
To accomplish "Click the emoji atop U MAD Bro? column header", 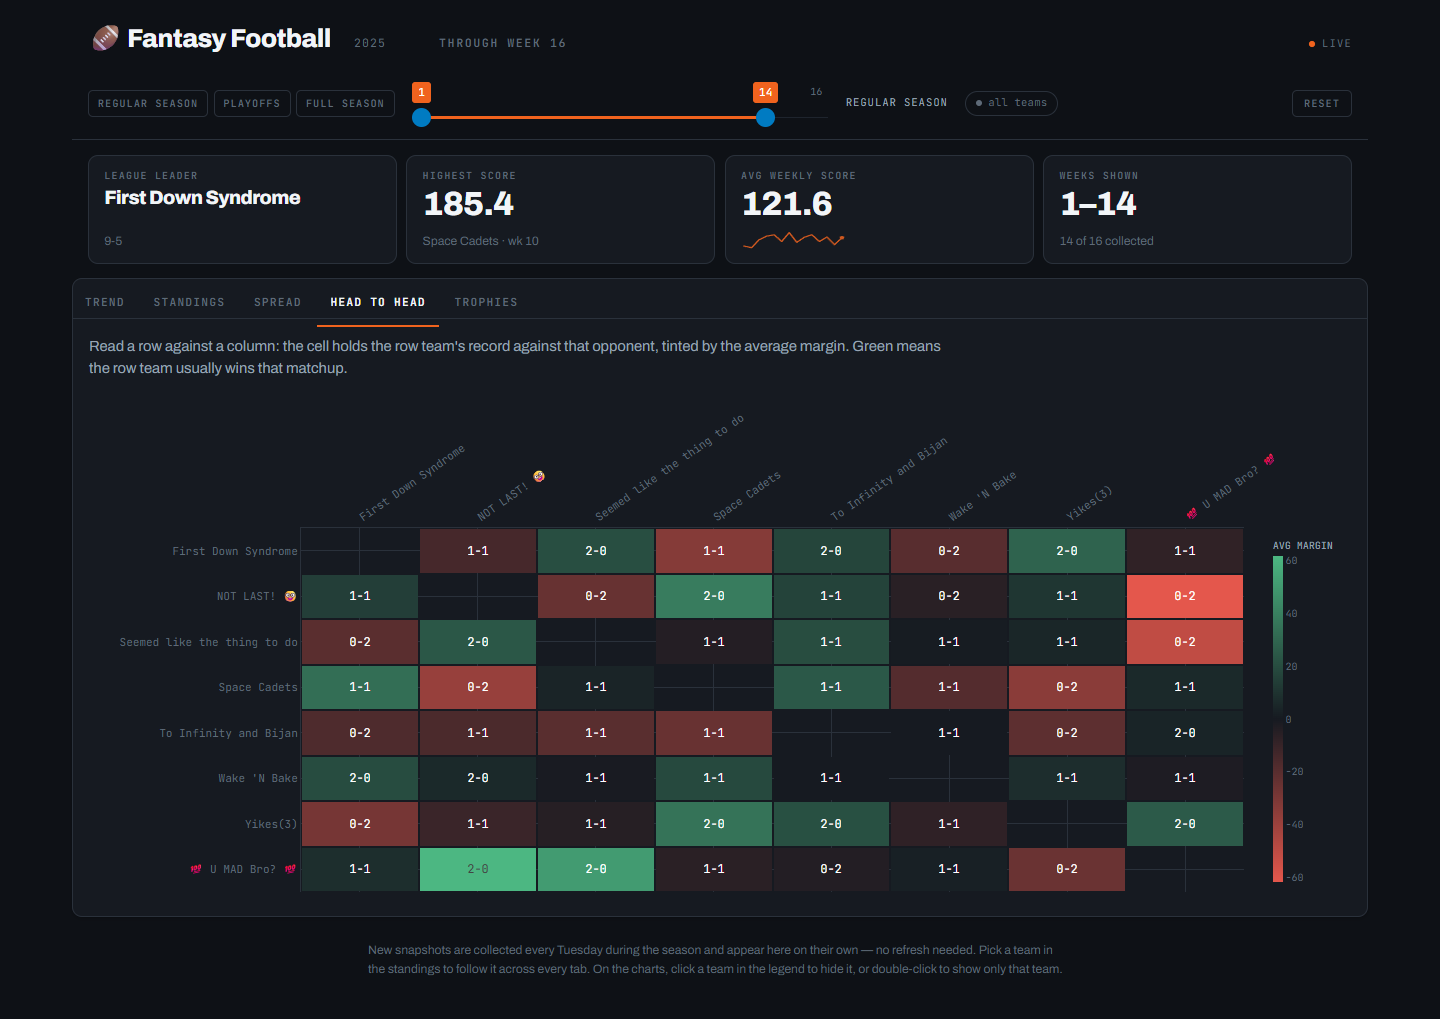I will 1269,460.
